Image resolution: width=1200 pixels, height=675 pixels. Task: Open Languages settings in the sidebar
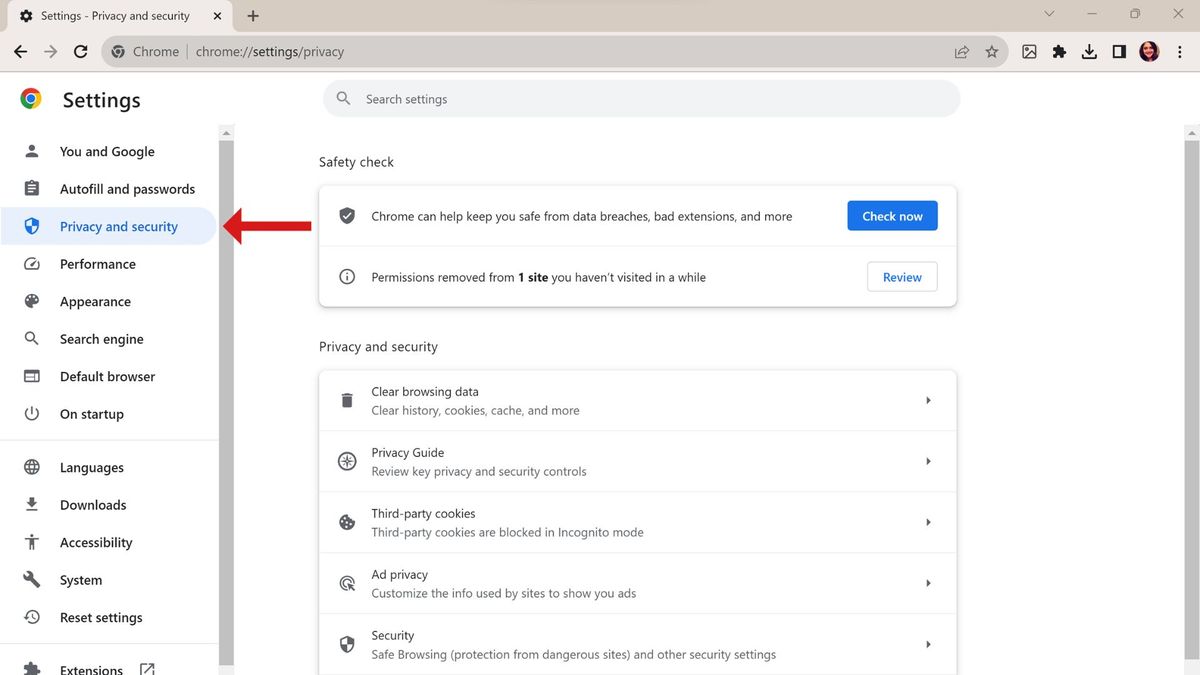click(93, 467)
